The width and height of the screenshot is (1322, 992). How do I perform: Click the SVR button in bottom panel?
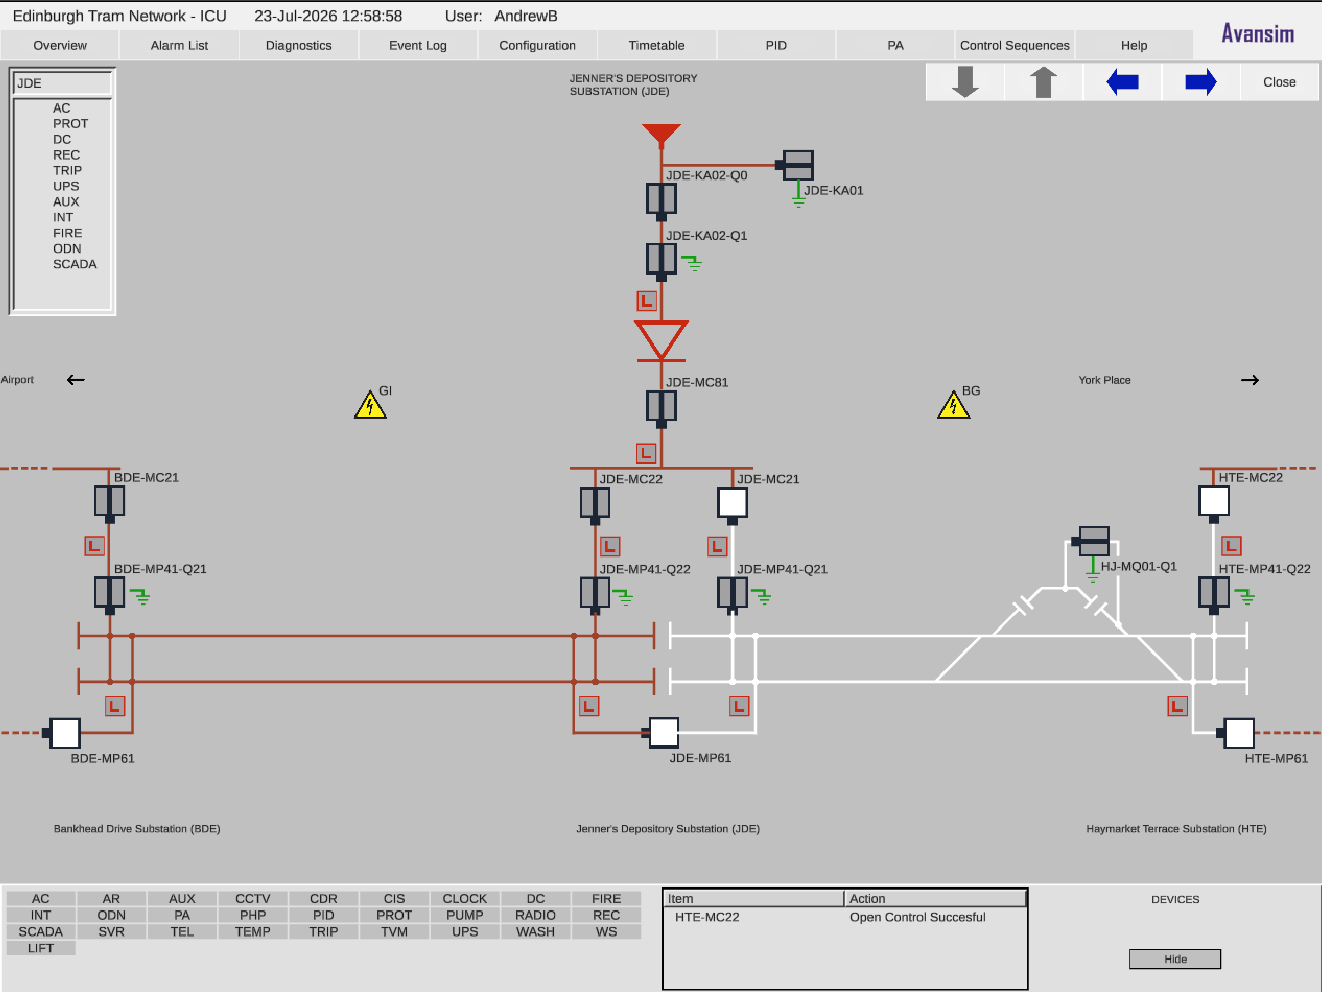point(112,932)
